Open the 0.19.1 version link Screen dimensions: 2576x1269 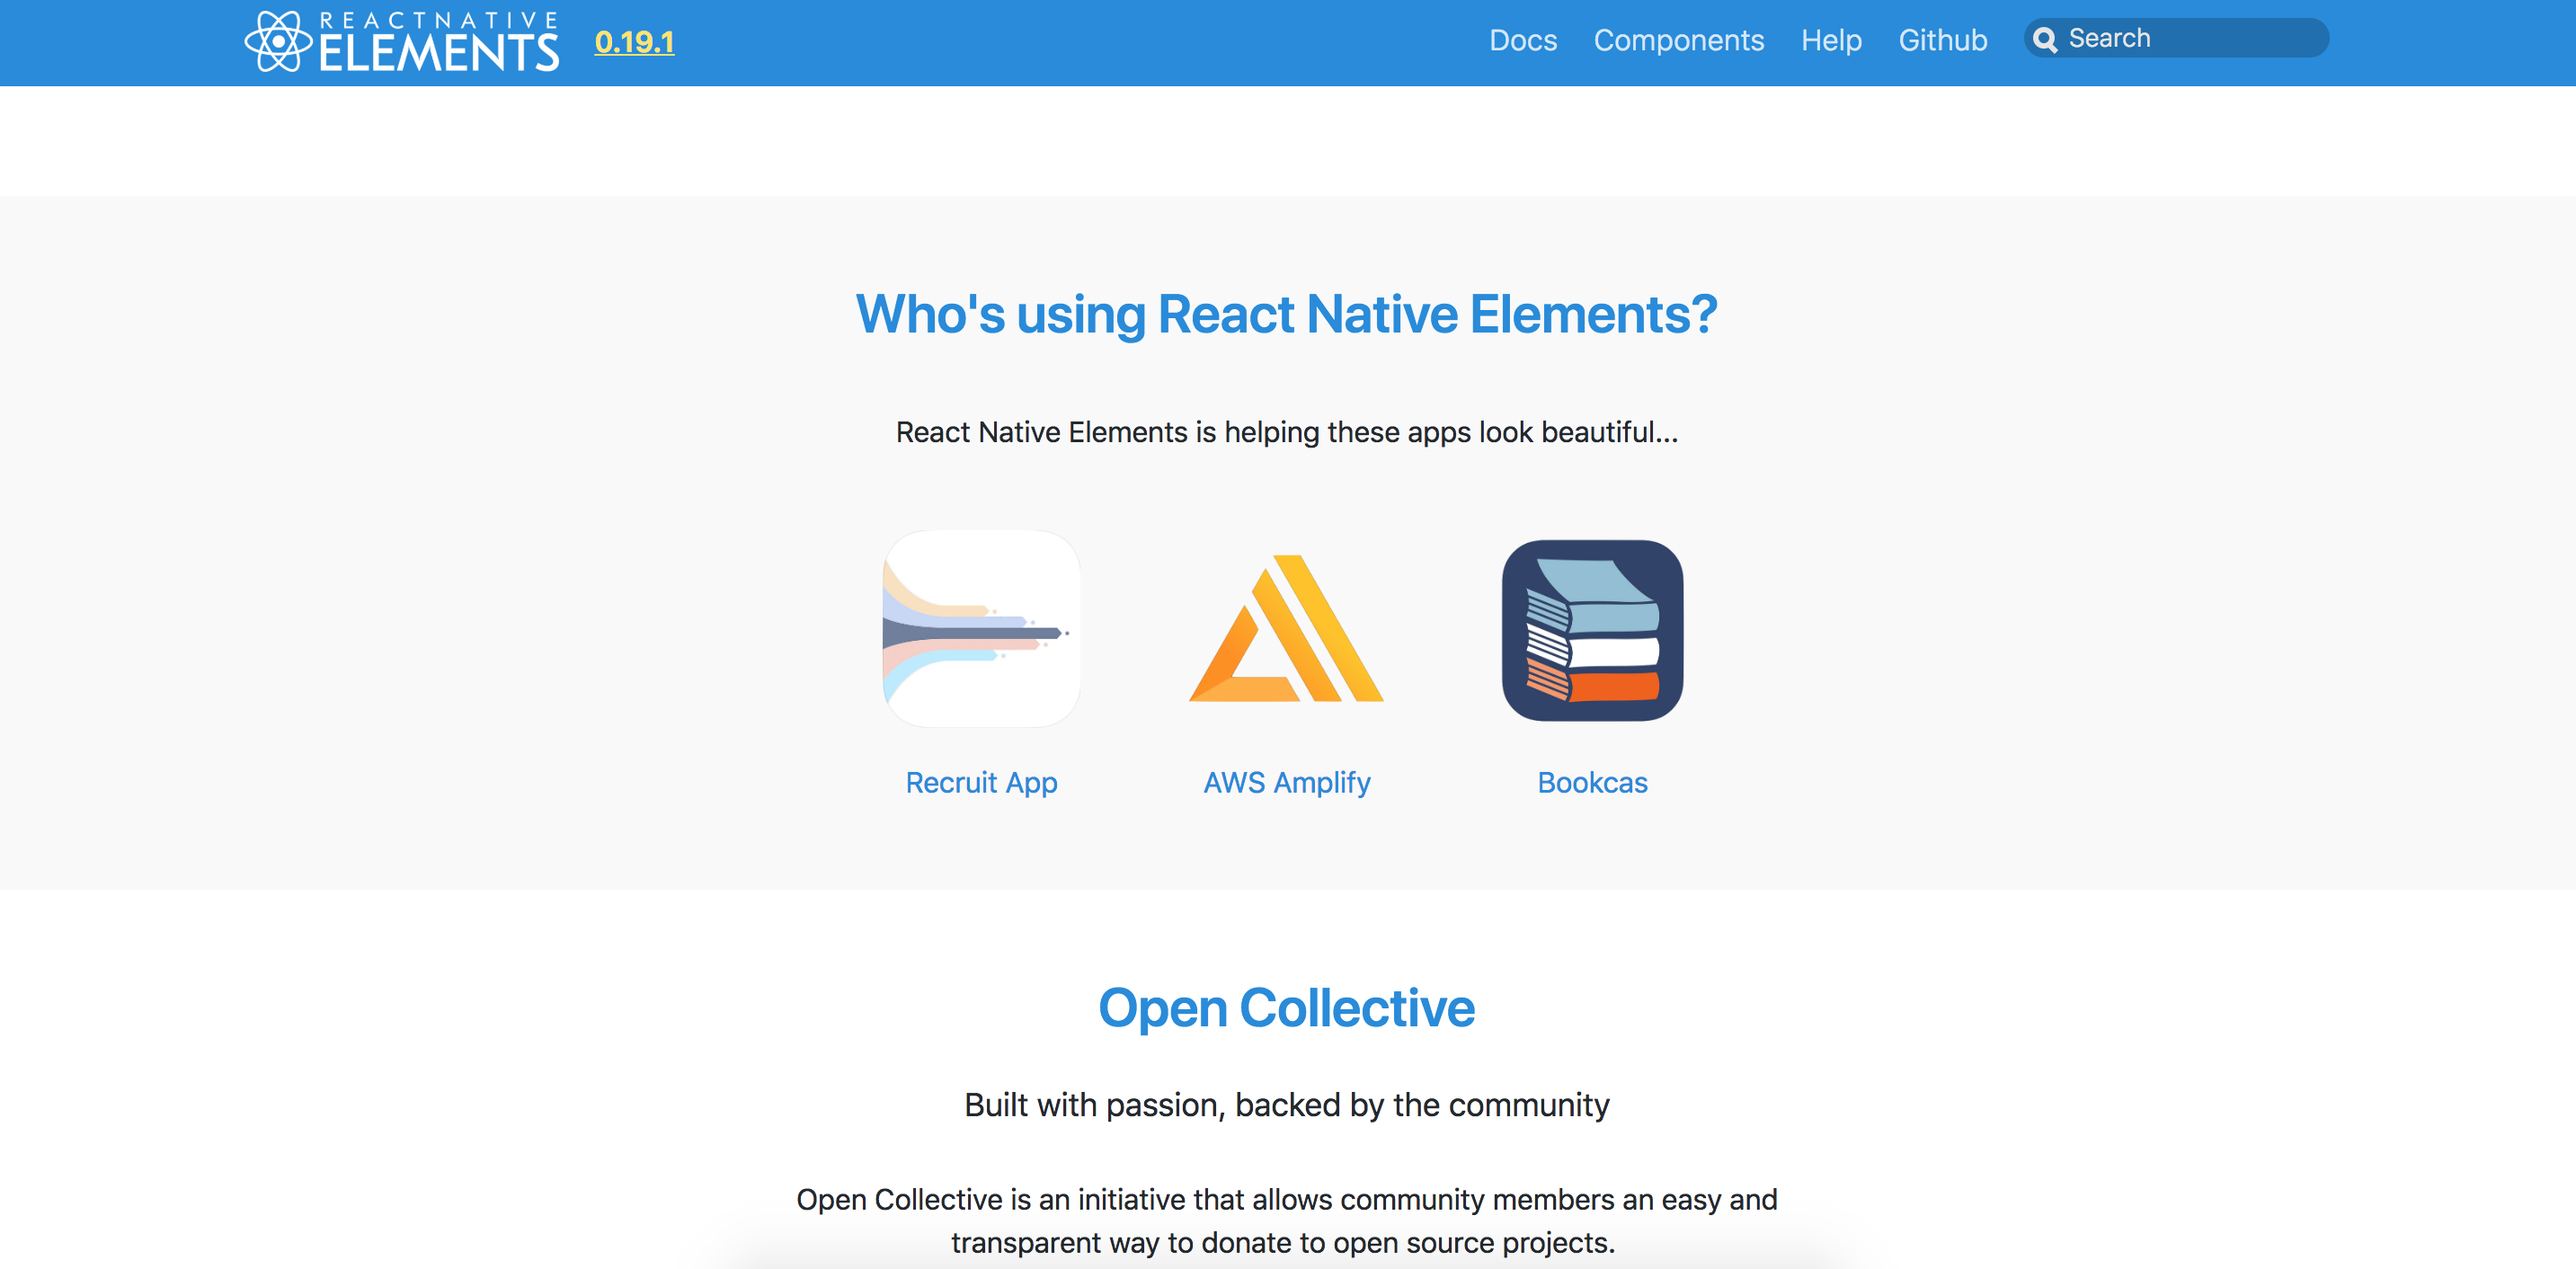coord(634,42)
